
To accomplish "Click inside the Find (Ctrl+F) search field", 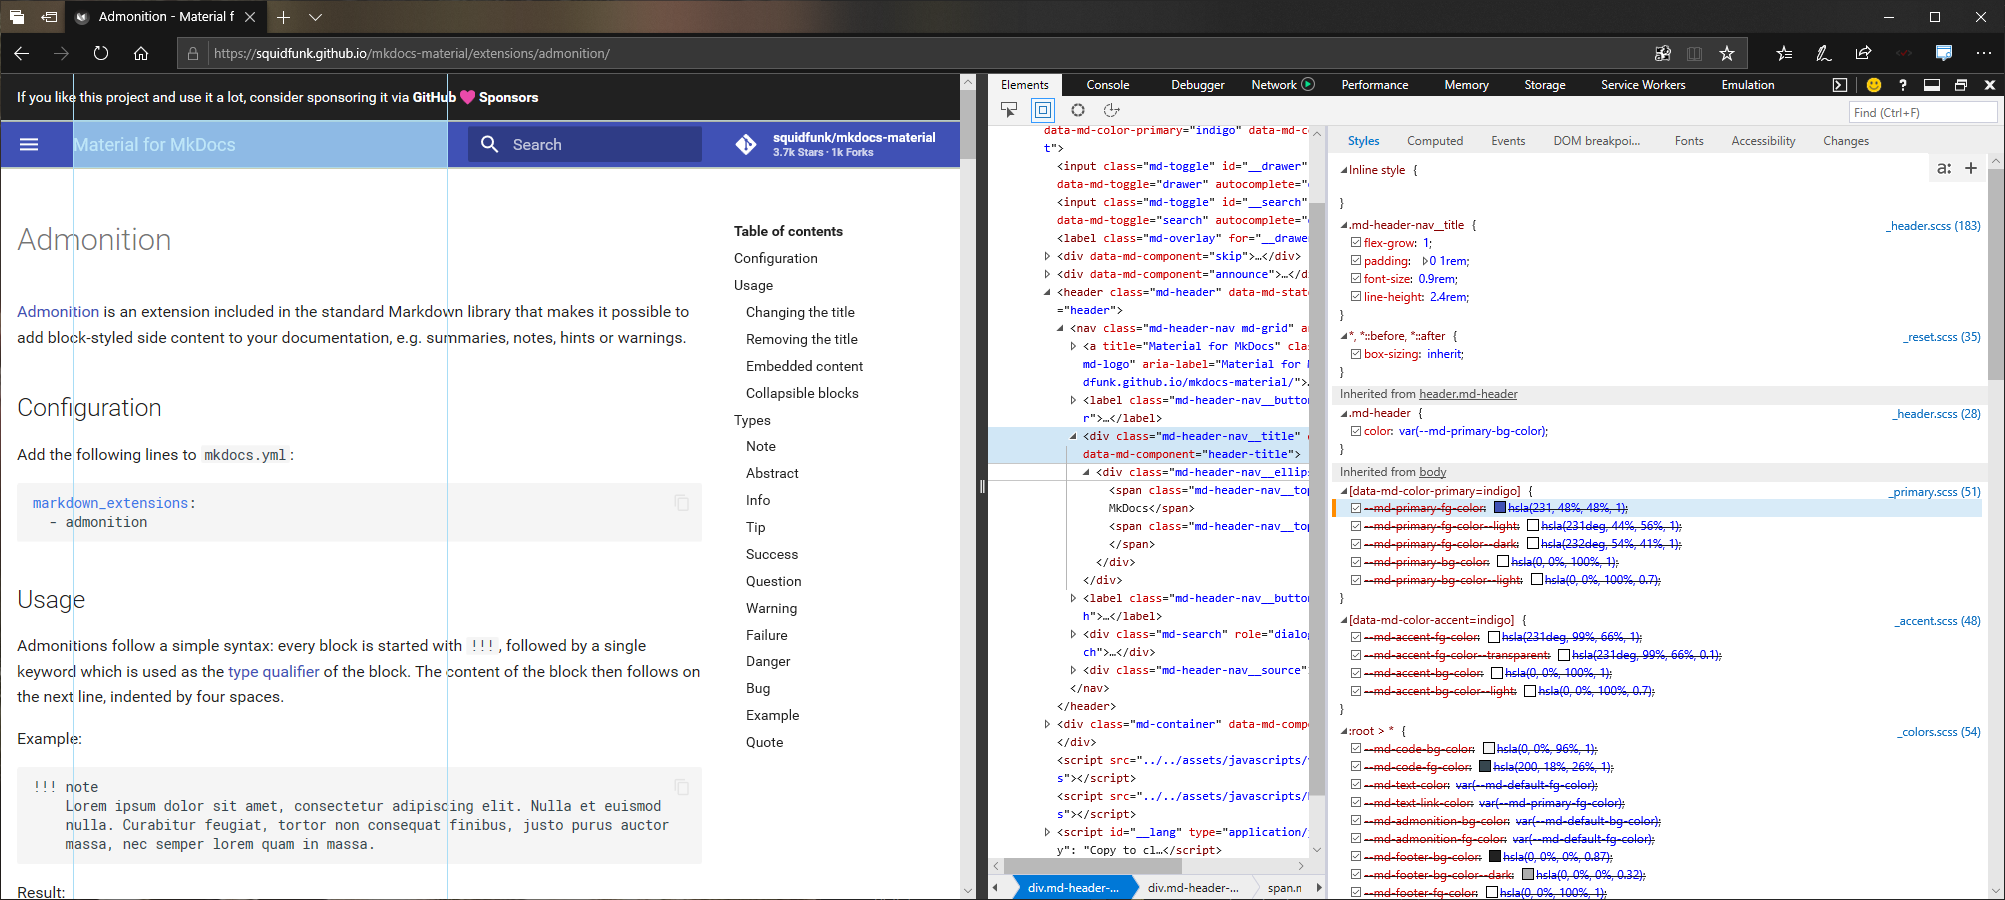I will (x=1921, y=112).
